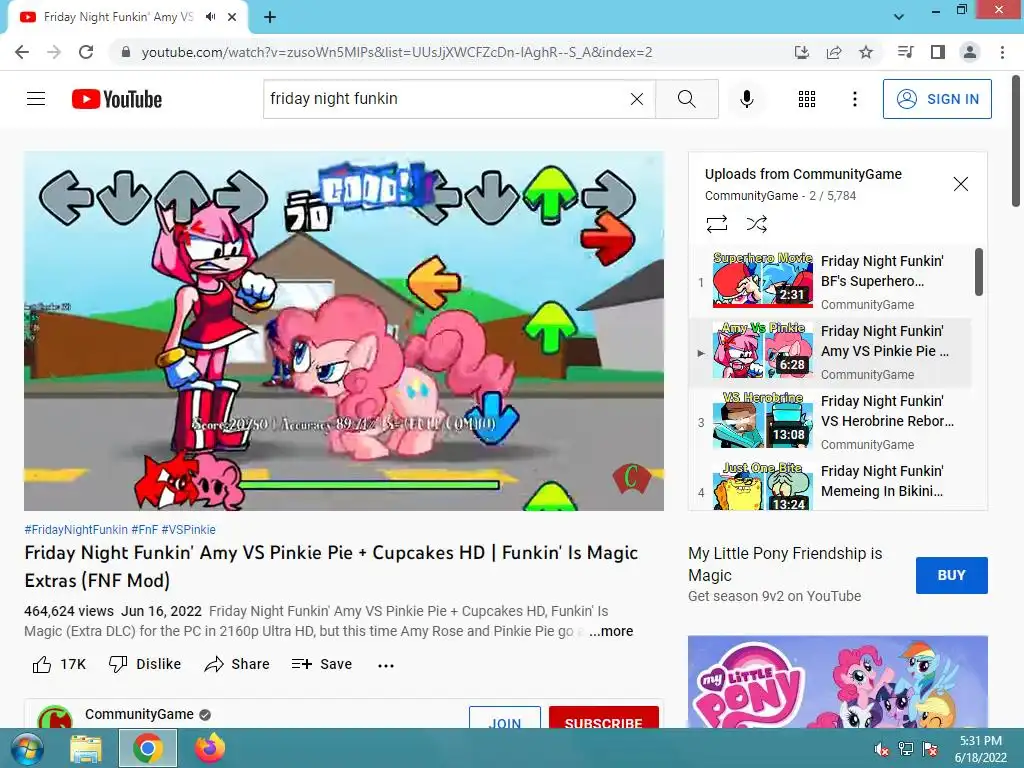Image resolution: width=1024 pixels, height=768 pixels.
Task: Click SUBSCRIBE button
Action: click(603, 717)
